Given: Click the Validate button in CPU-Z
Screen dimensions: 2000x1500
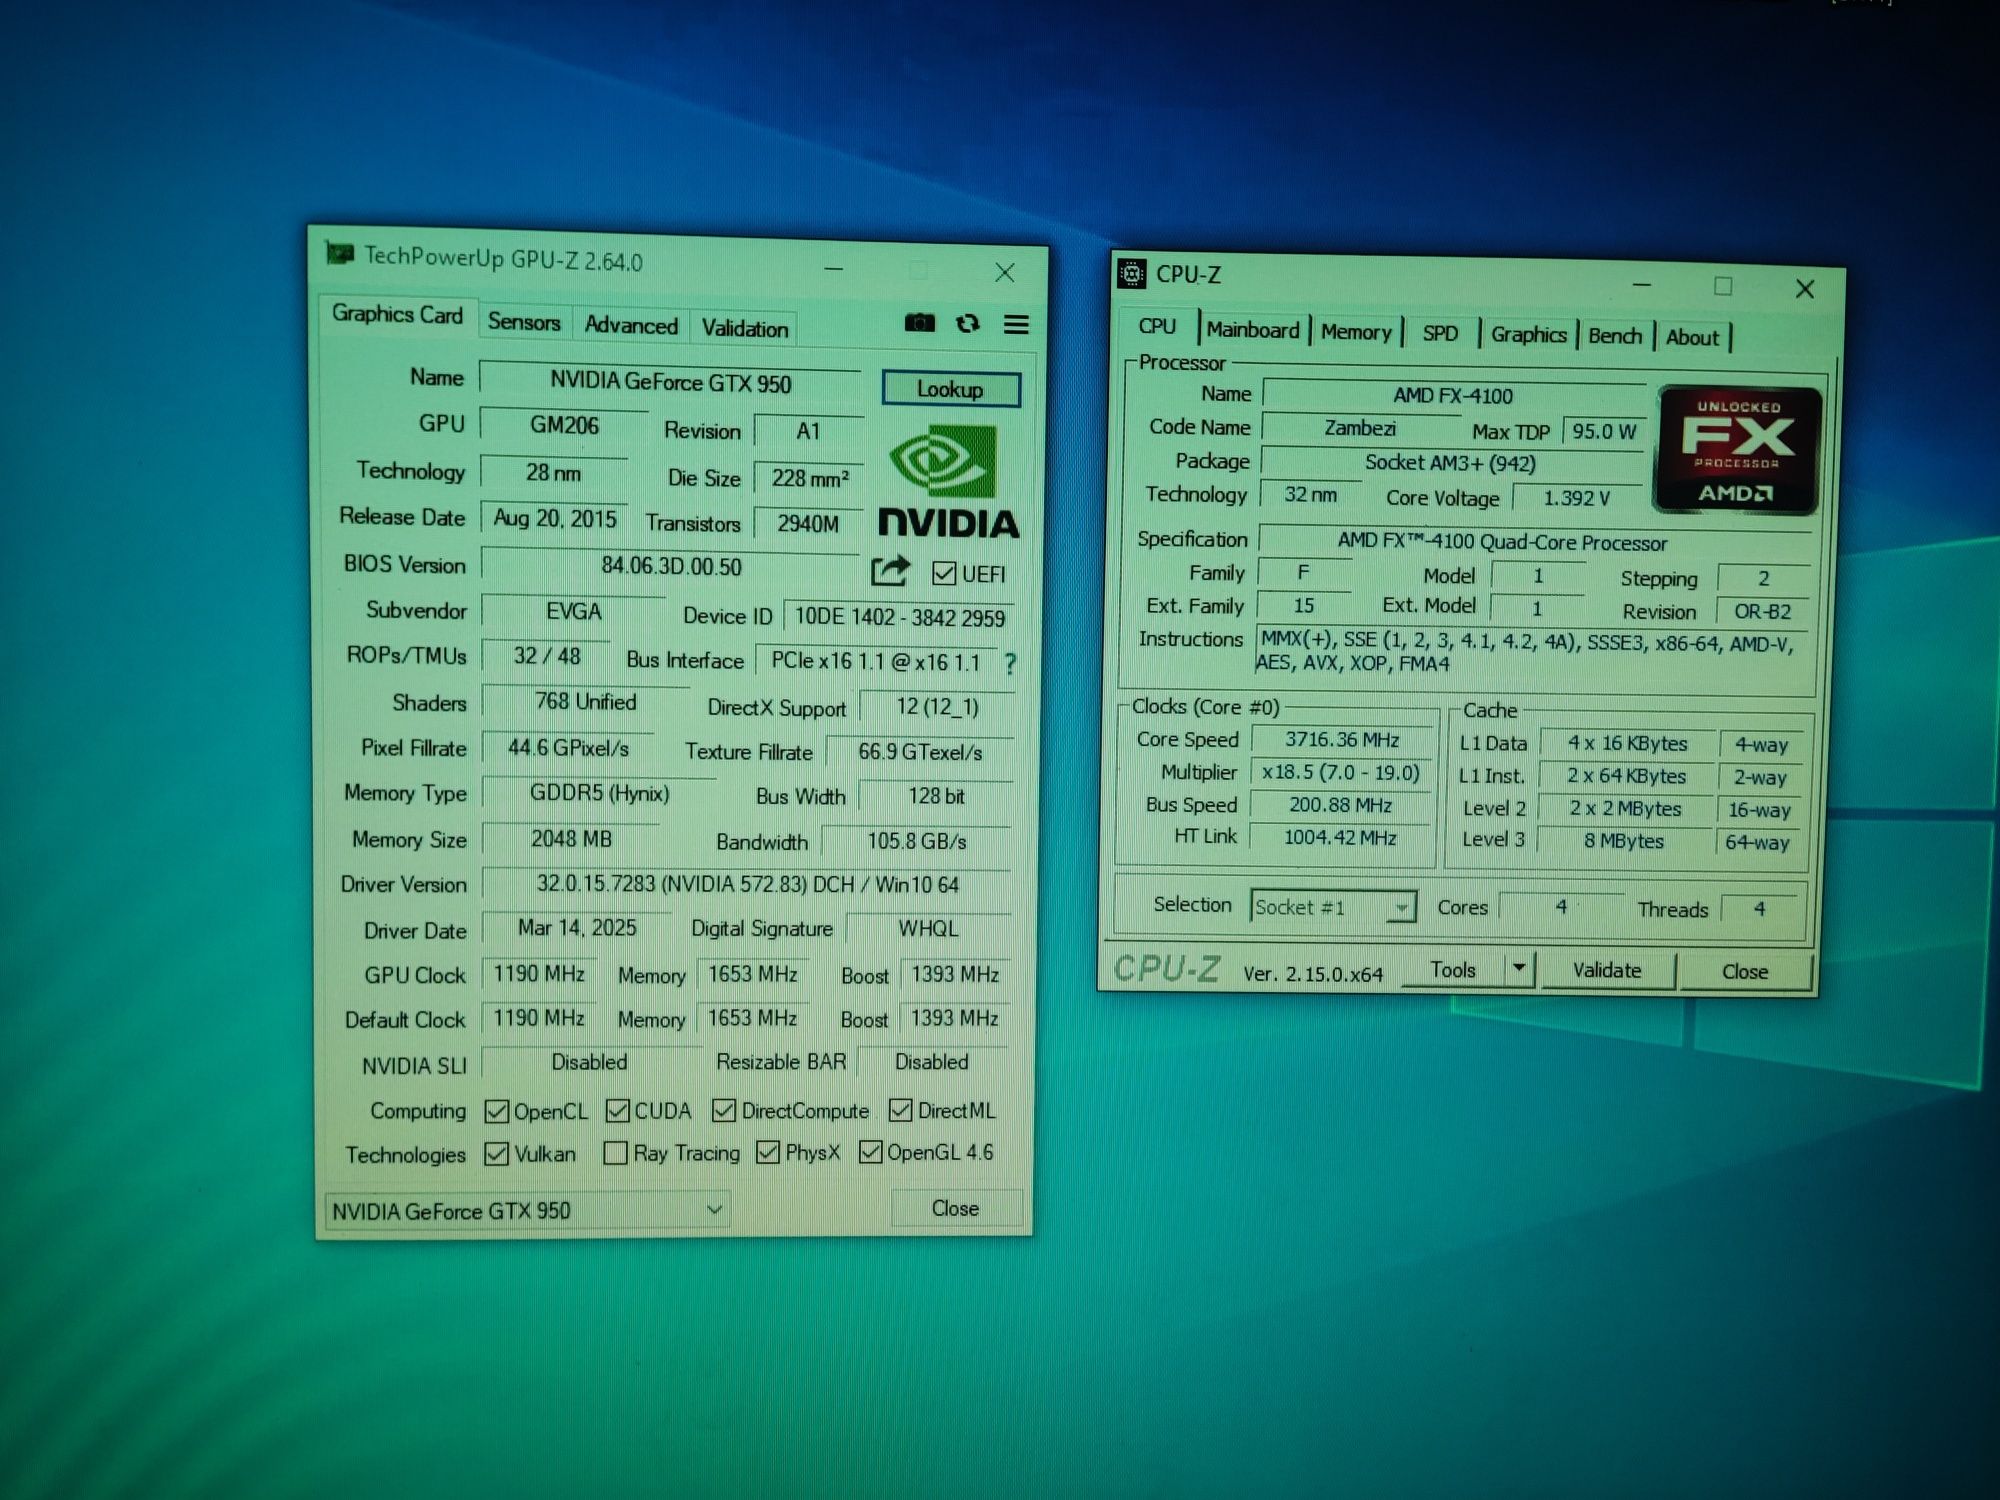Looking at the screenshot, I should [x=1607, y=970].
